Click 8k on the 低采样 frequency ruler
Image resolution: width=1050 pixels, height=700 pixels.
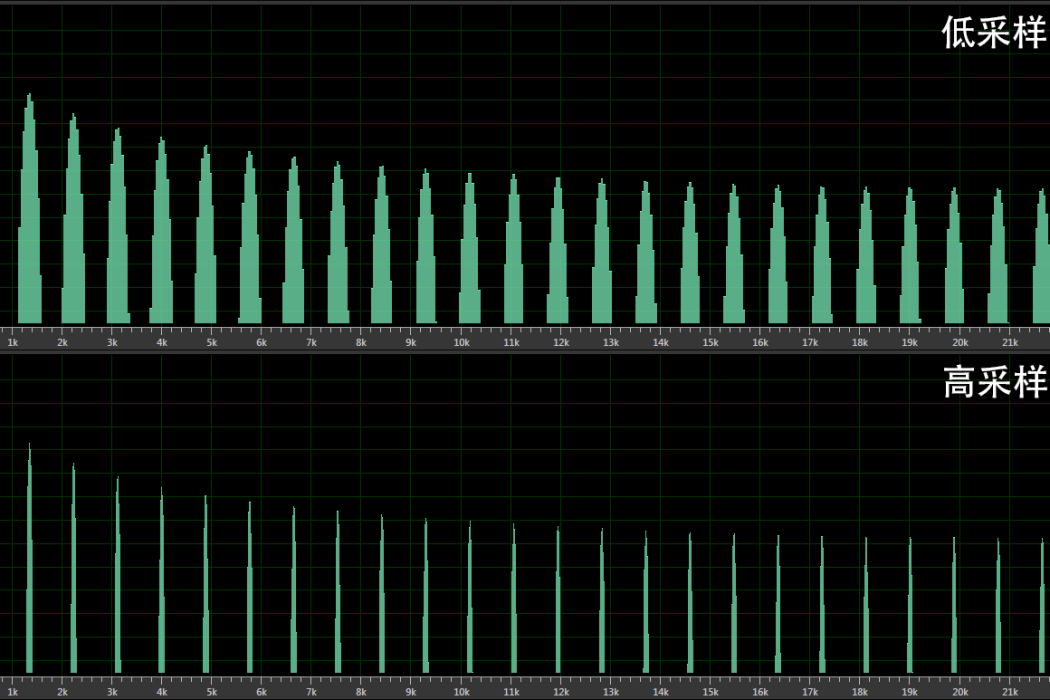[x=361, y=342]
